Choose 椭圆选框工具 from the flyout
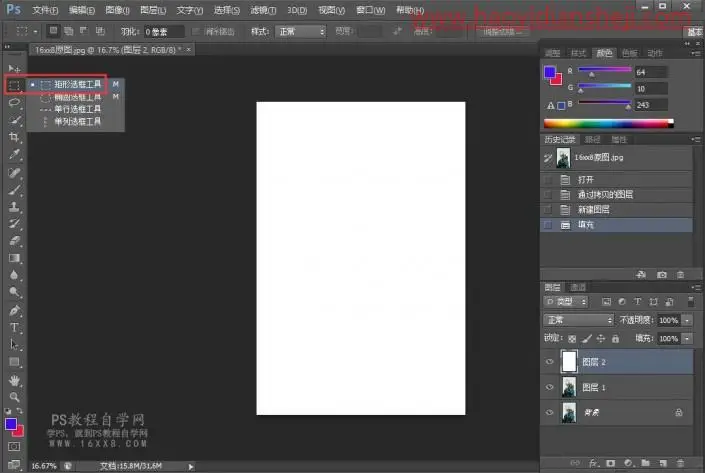The height and width of the screenshot is (473, 705). pyautogui.click(x=77, y=97)
